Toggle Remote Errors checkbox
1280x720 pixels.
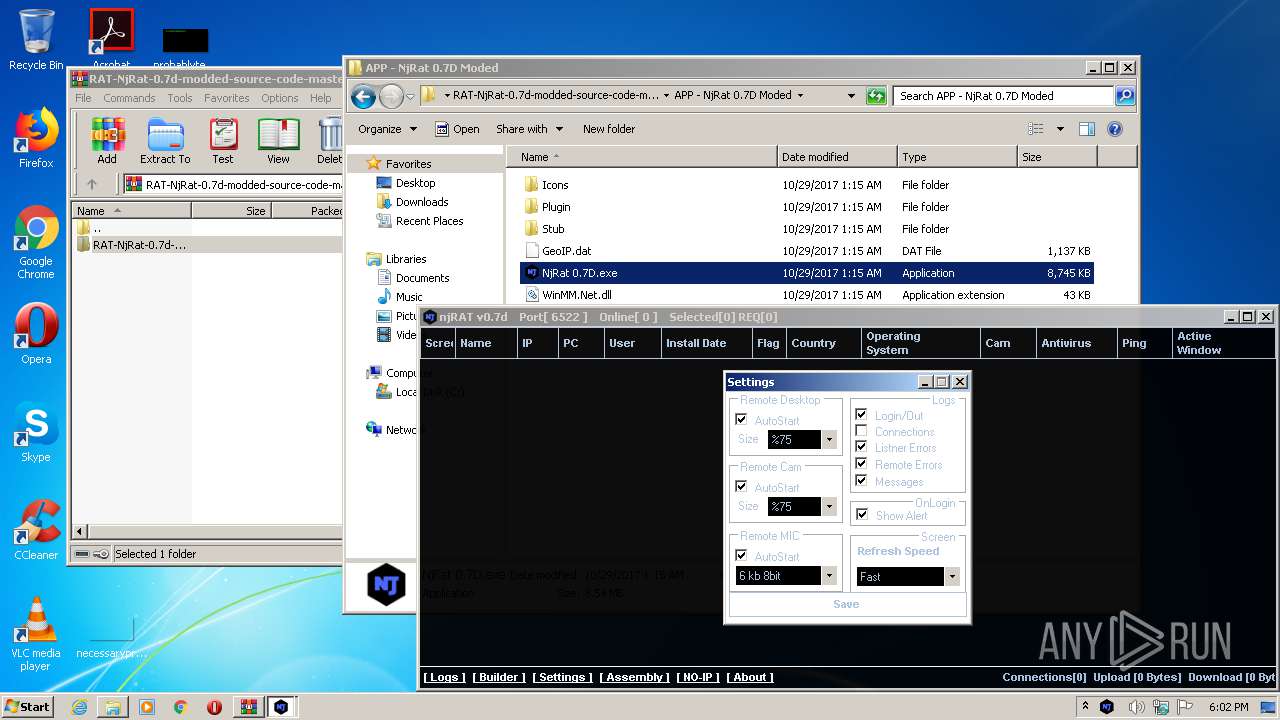(x=861, y=464)
